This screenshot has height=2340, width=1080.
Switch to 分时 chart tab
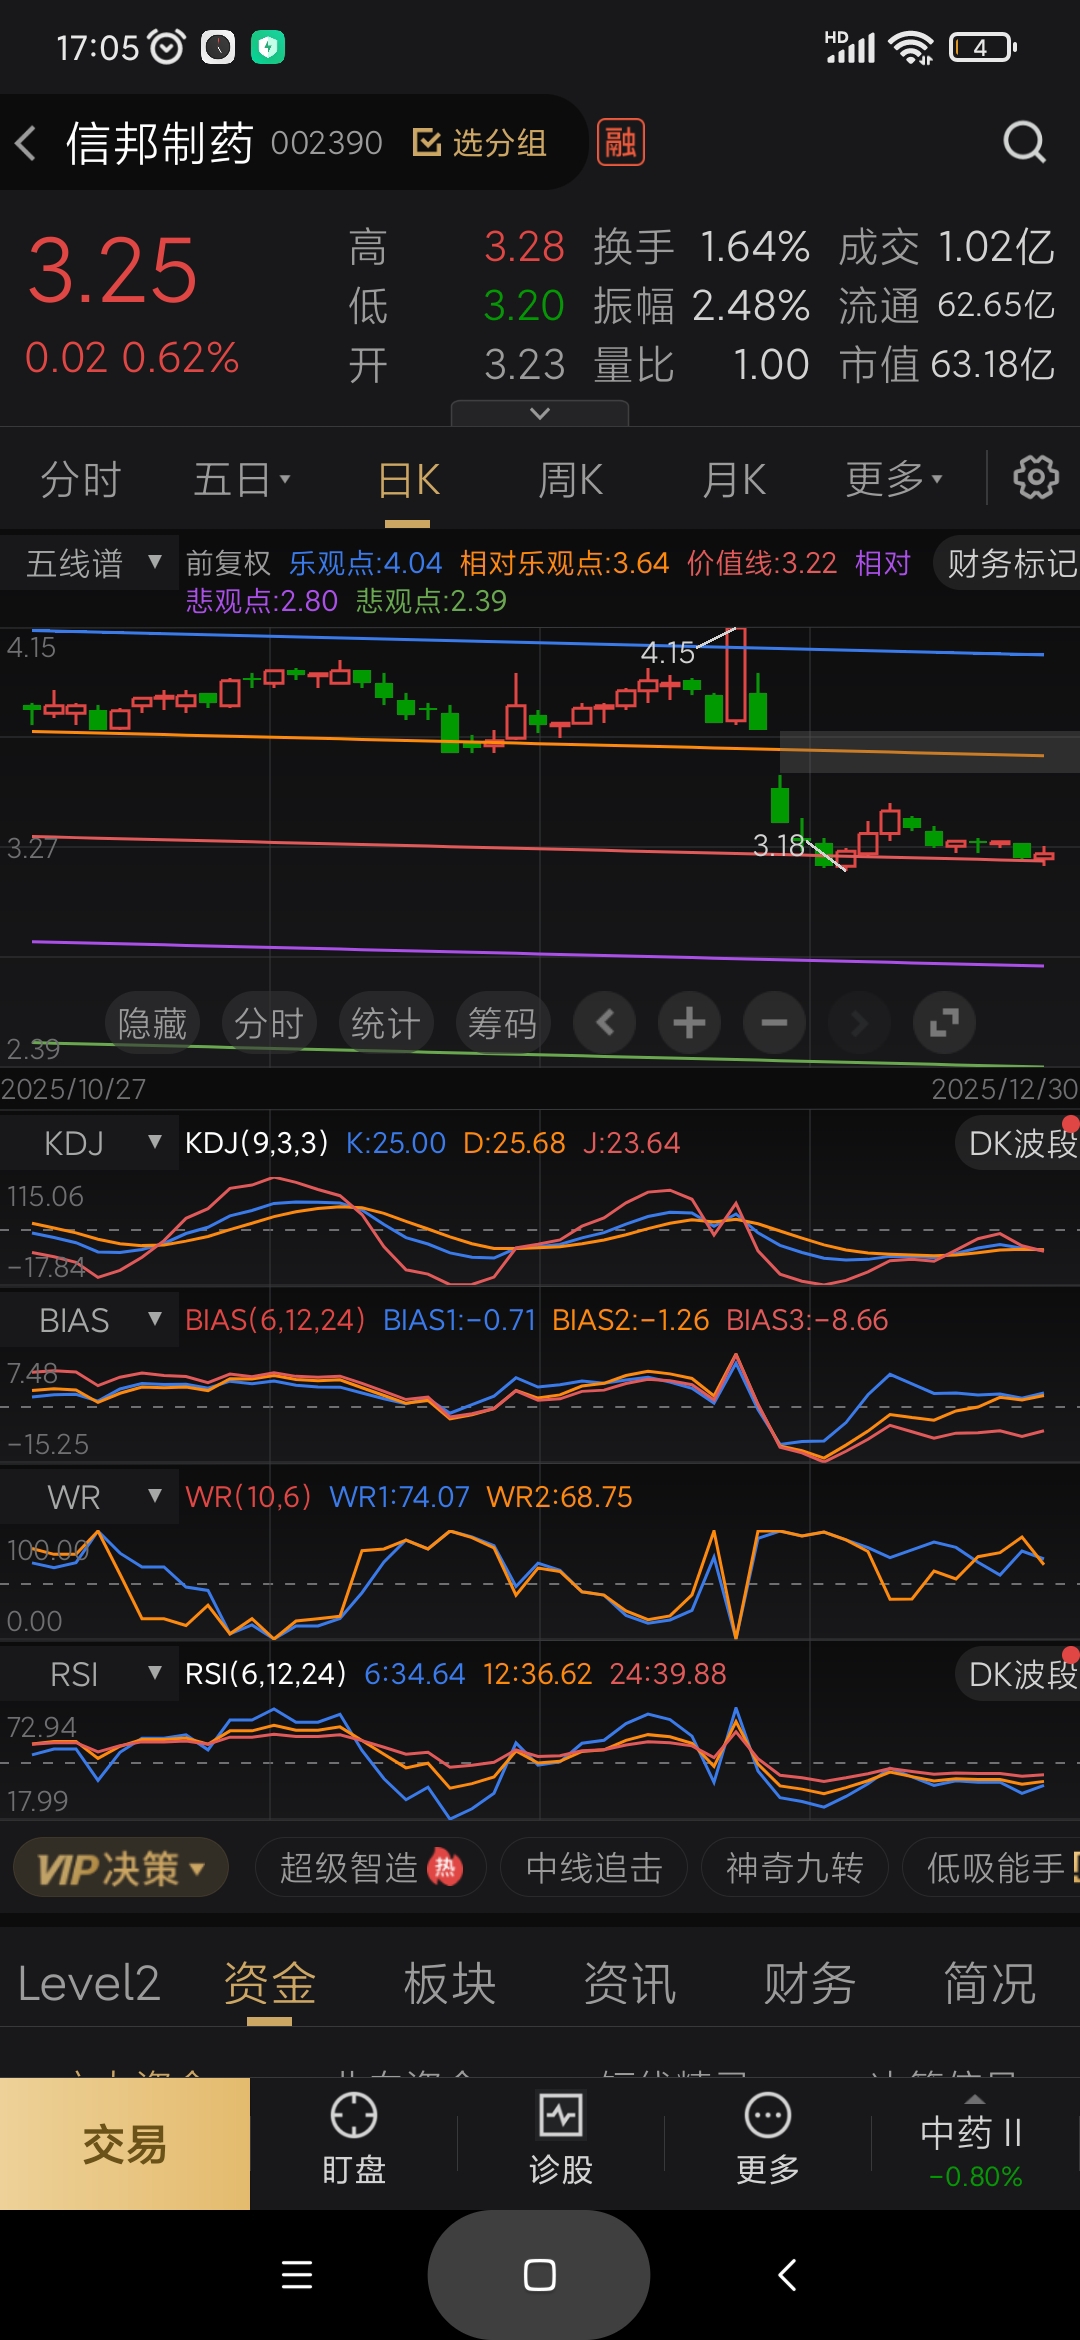(x=81, y=479)
